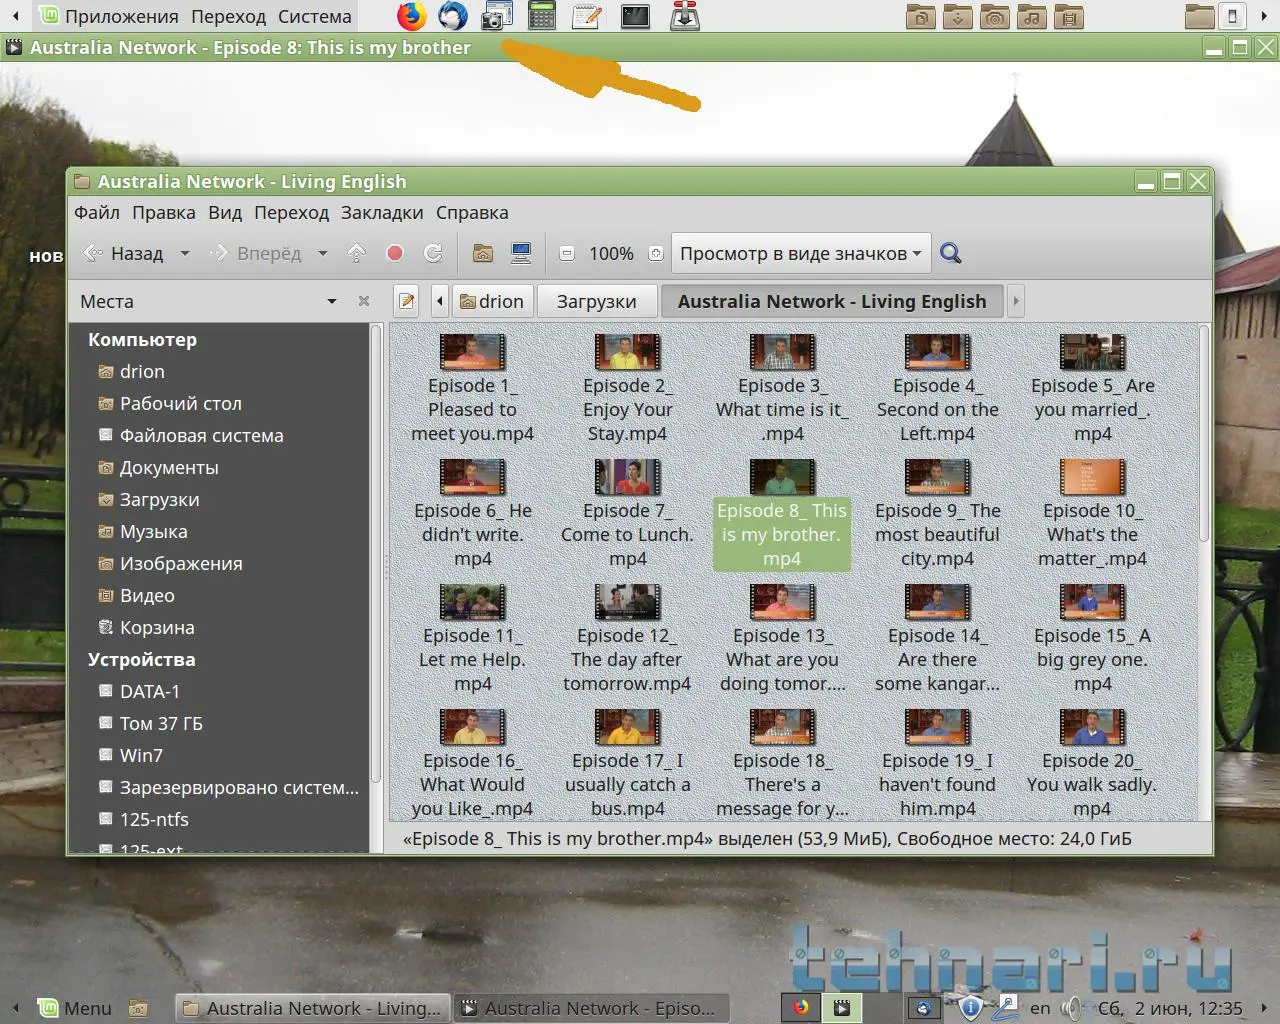Open the screenshot tool in the top panel
The width and height of the screenshot is (1280, 1024).
(497, 16)
